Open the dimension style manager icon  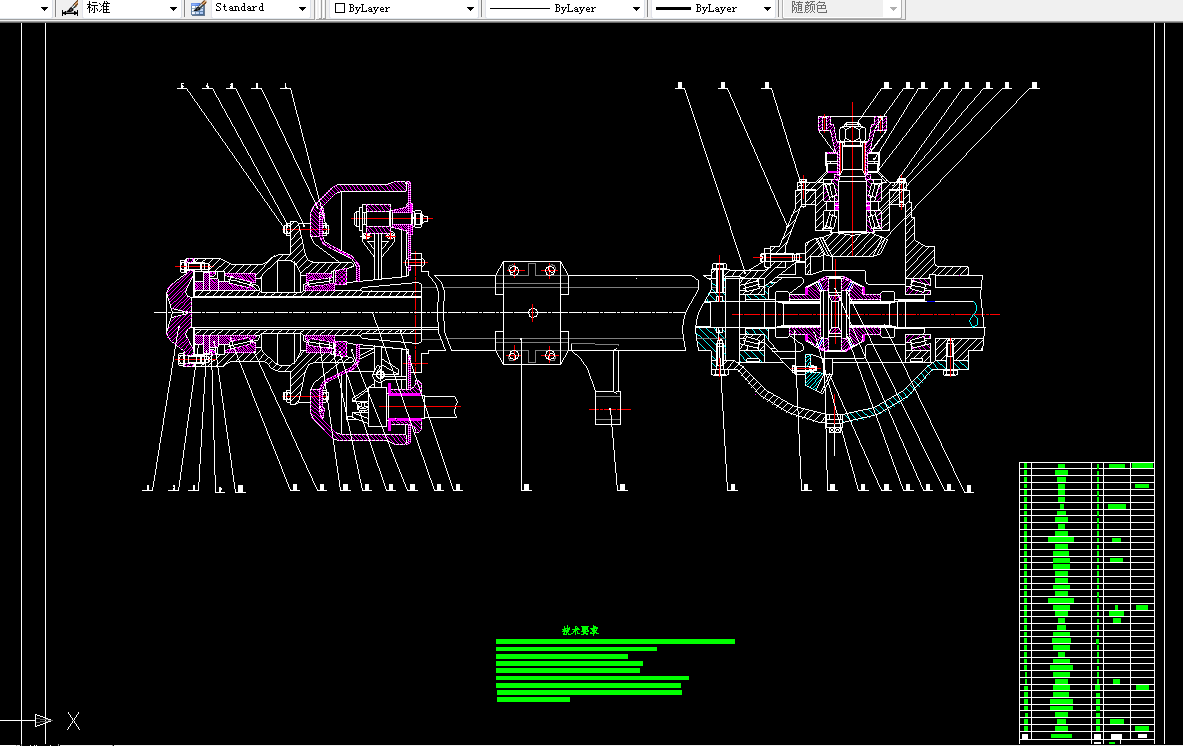(69, 8)
